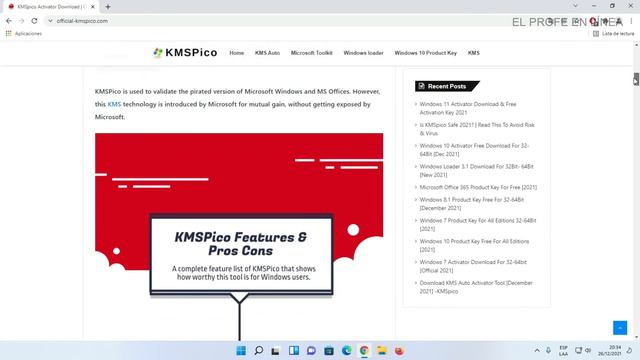
Task: Open the Microsoft Toolkit menu item
Action: [x=311, y=53]
